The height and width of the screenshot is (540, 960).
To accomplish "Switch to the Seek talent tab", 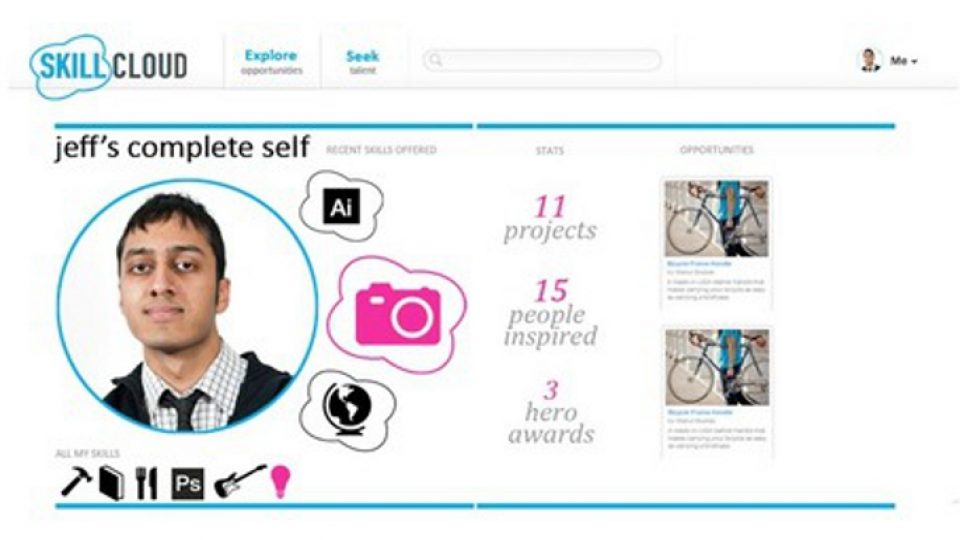I will tap(362, 61).
